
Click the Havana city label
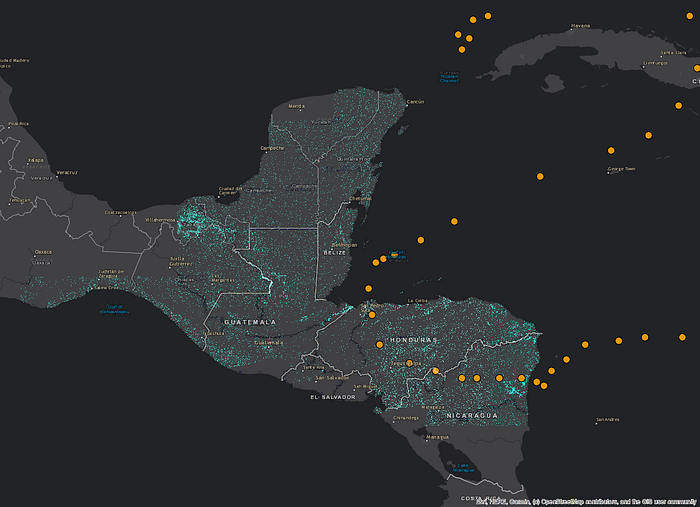click(580, 26)
